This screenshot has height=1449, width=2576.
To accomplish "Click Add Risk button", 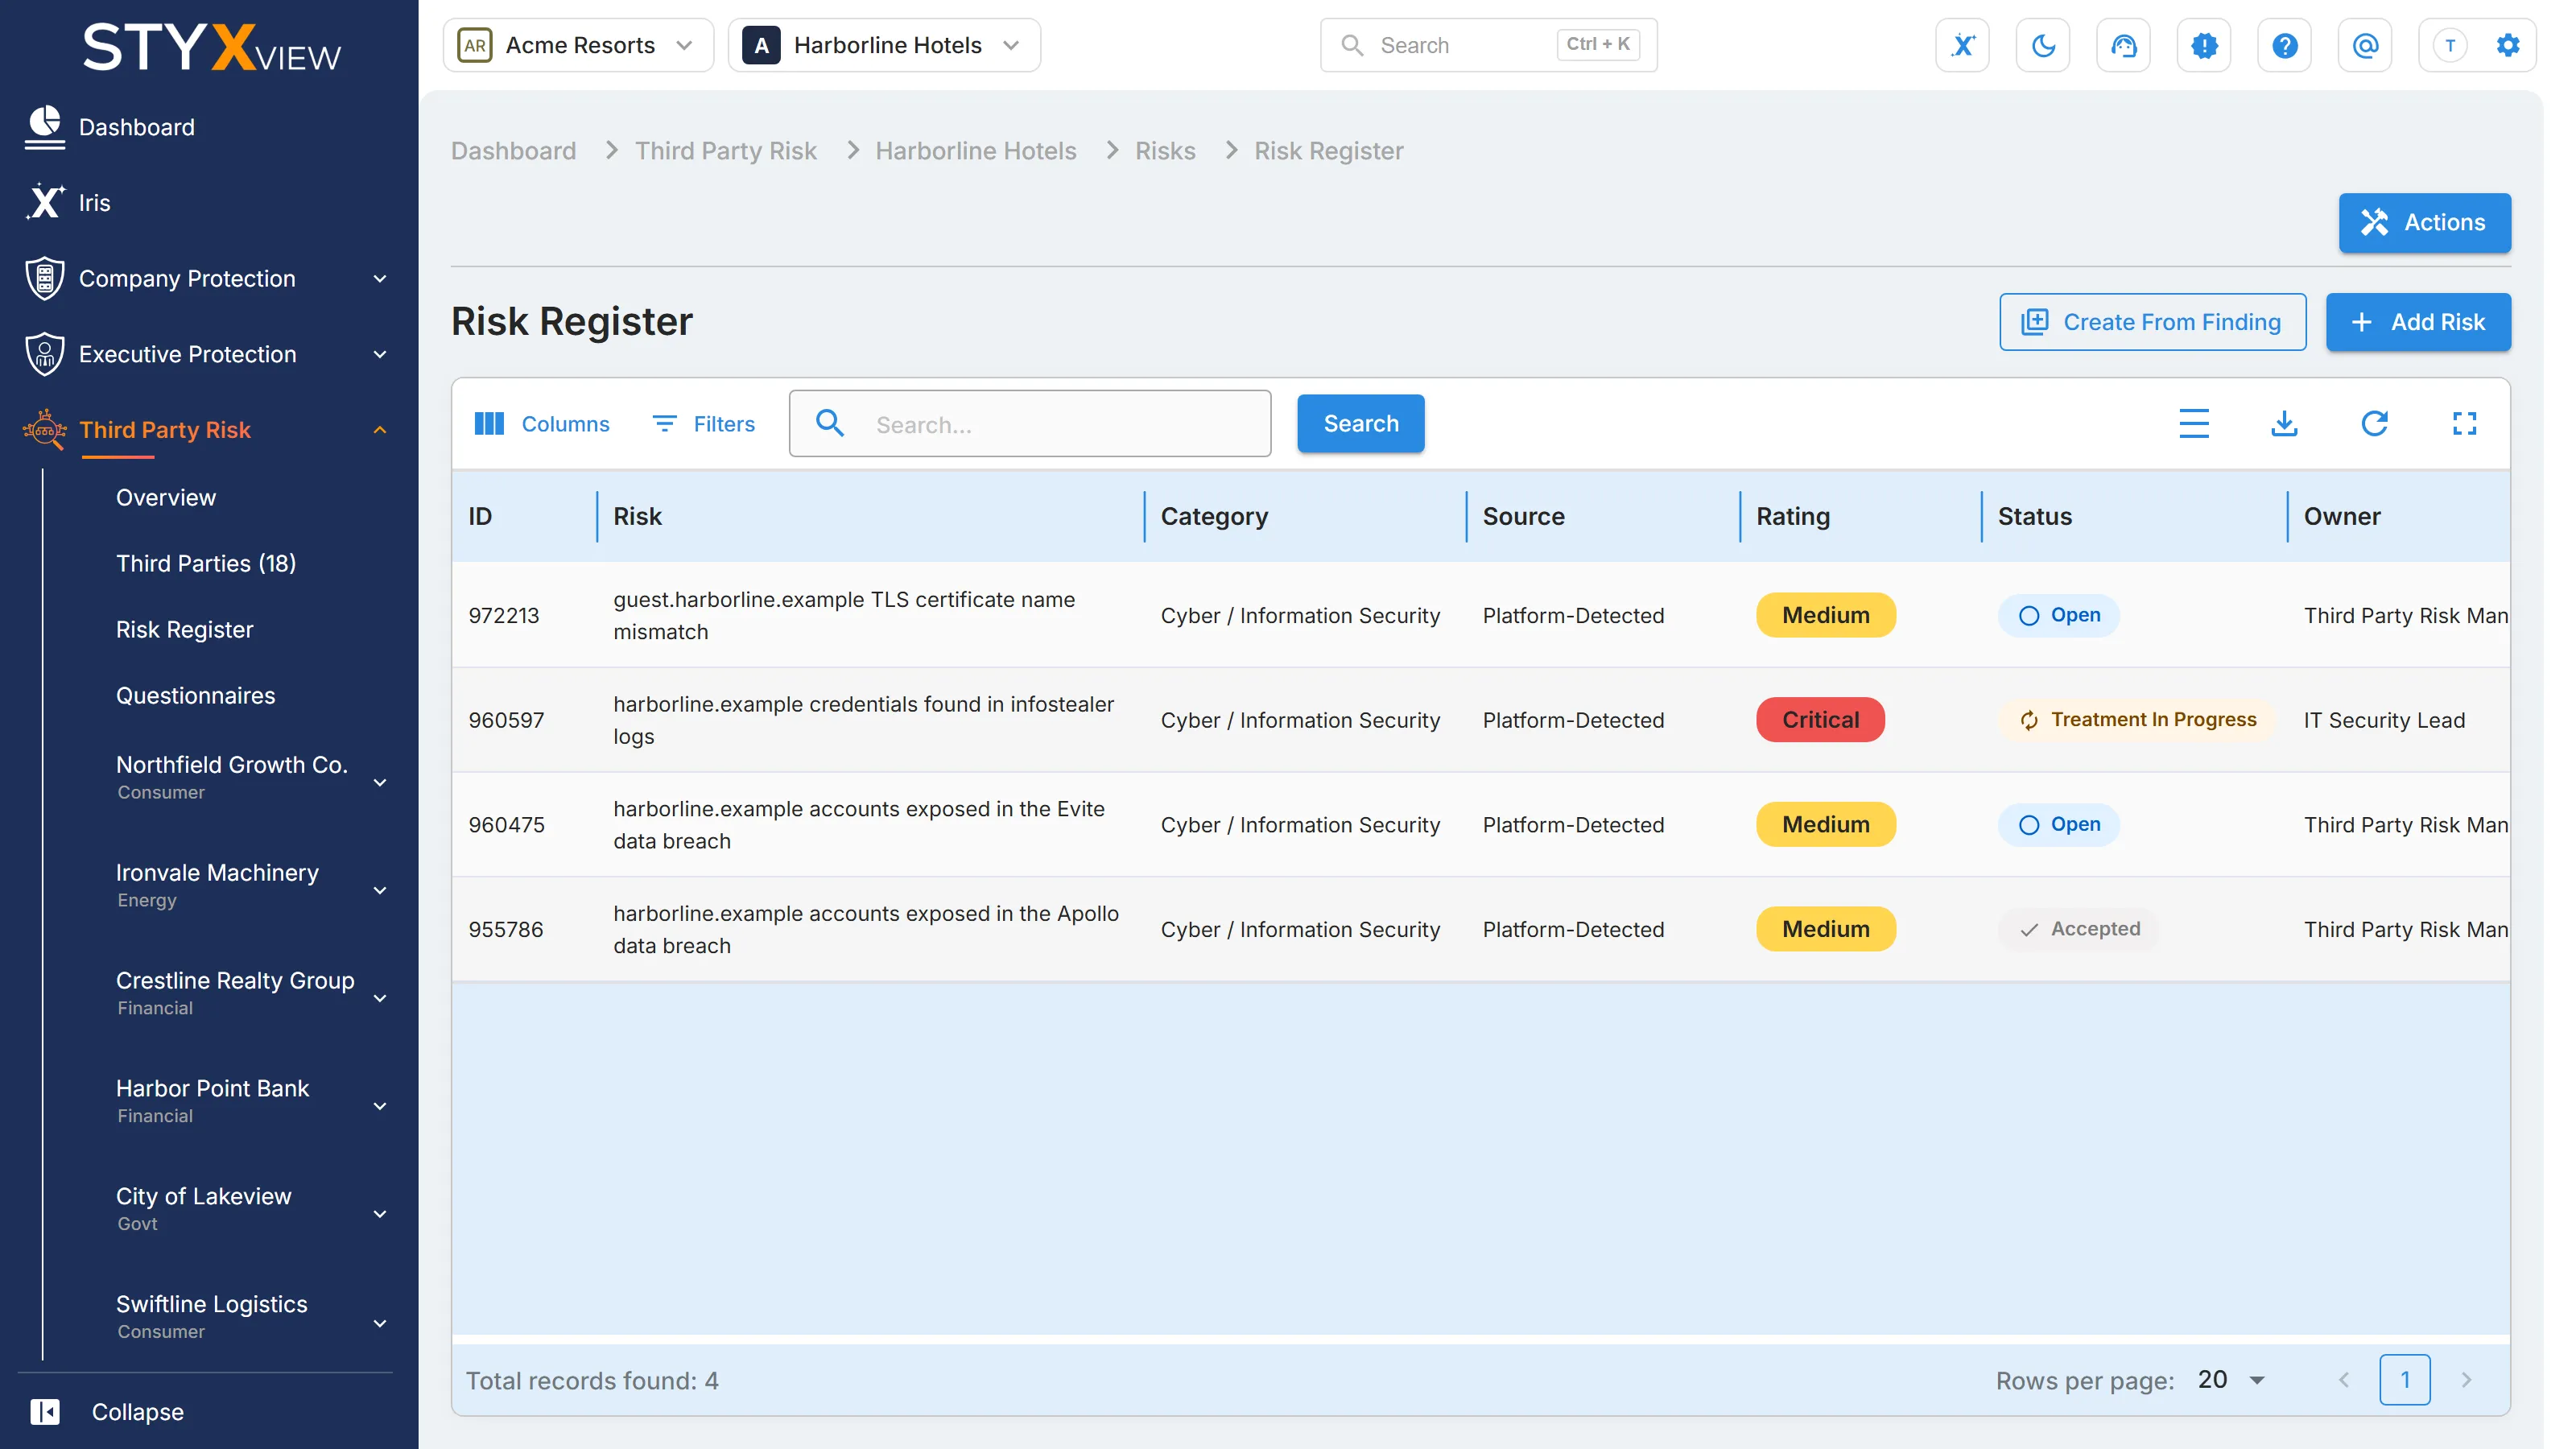I will pos(2418,321).
